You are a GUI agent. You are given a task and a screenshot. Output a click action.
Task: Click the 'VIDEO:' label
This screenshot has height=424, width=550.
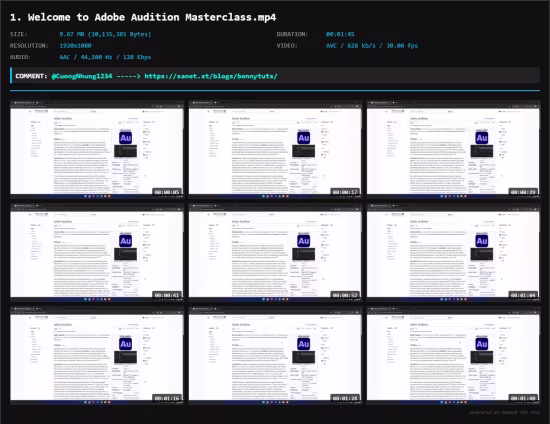point(287,46)
